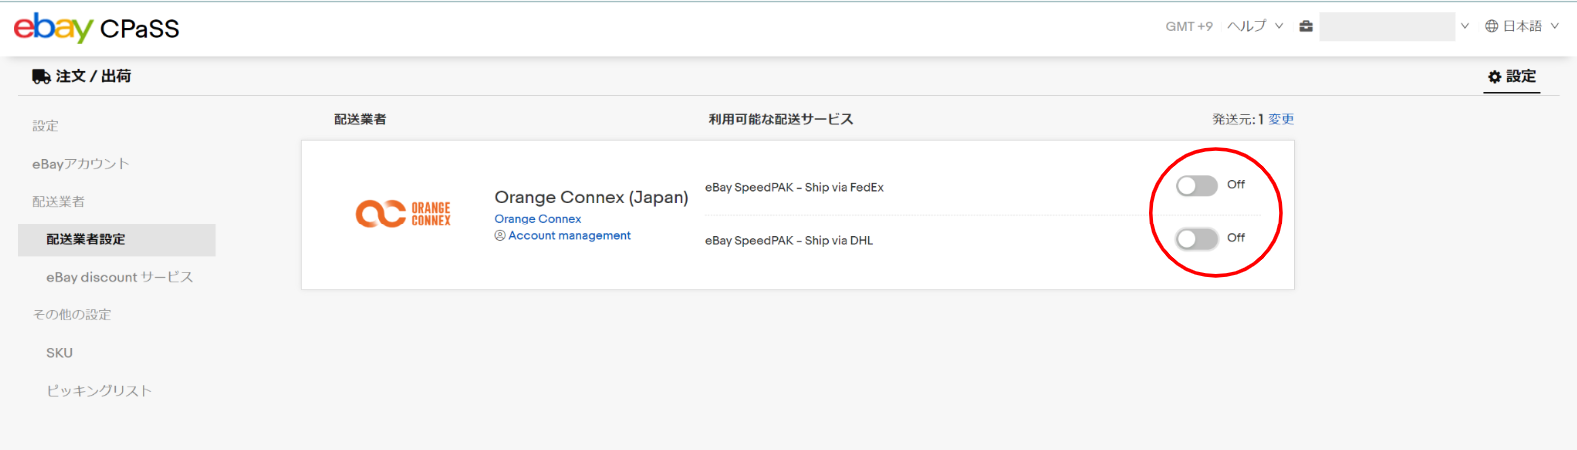Open eBay discount サービス sidebar item
The image size is (1577, 450).
click(x=119, y=277)
